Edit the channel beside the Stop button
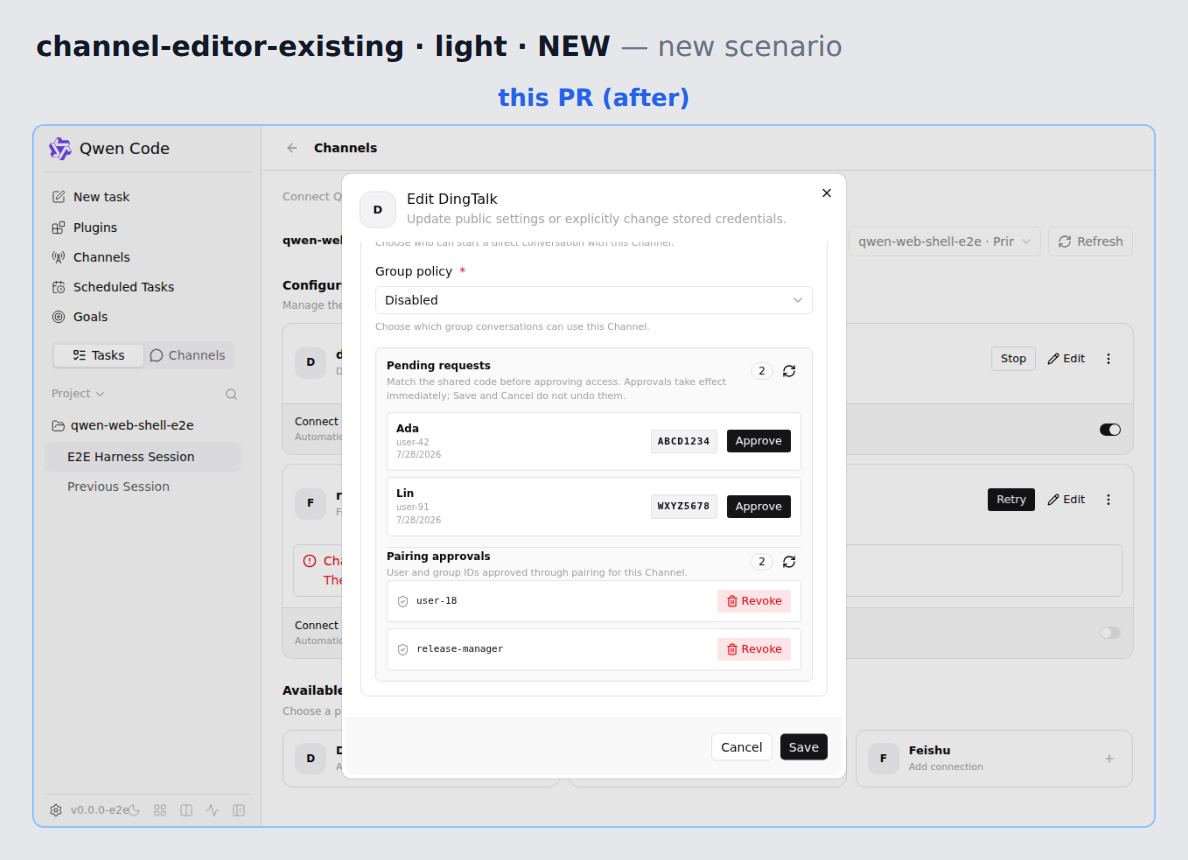 pos(1066,358)
